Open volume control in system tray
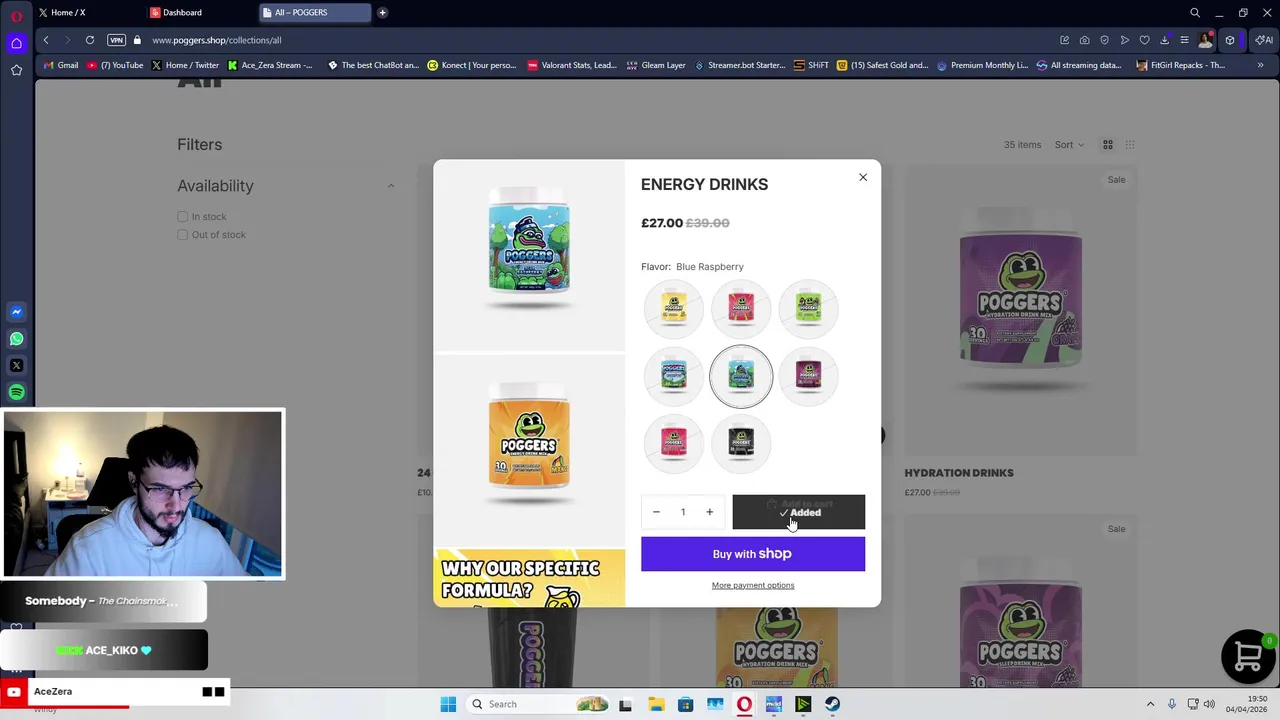The image size is (1280, 720). [1209, 704]
